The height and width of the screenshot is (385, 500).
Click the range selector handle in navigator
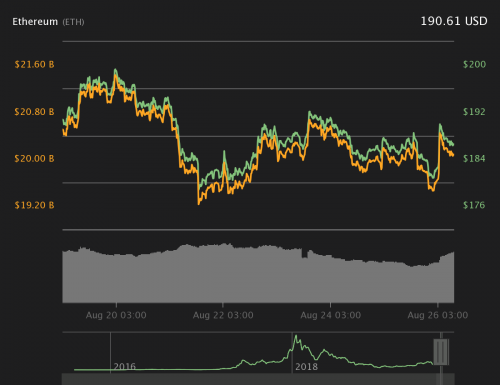441,352
